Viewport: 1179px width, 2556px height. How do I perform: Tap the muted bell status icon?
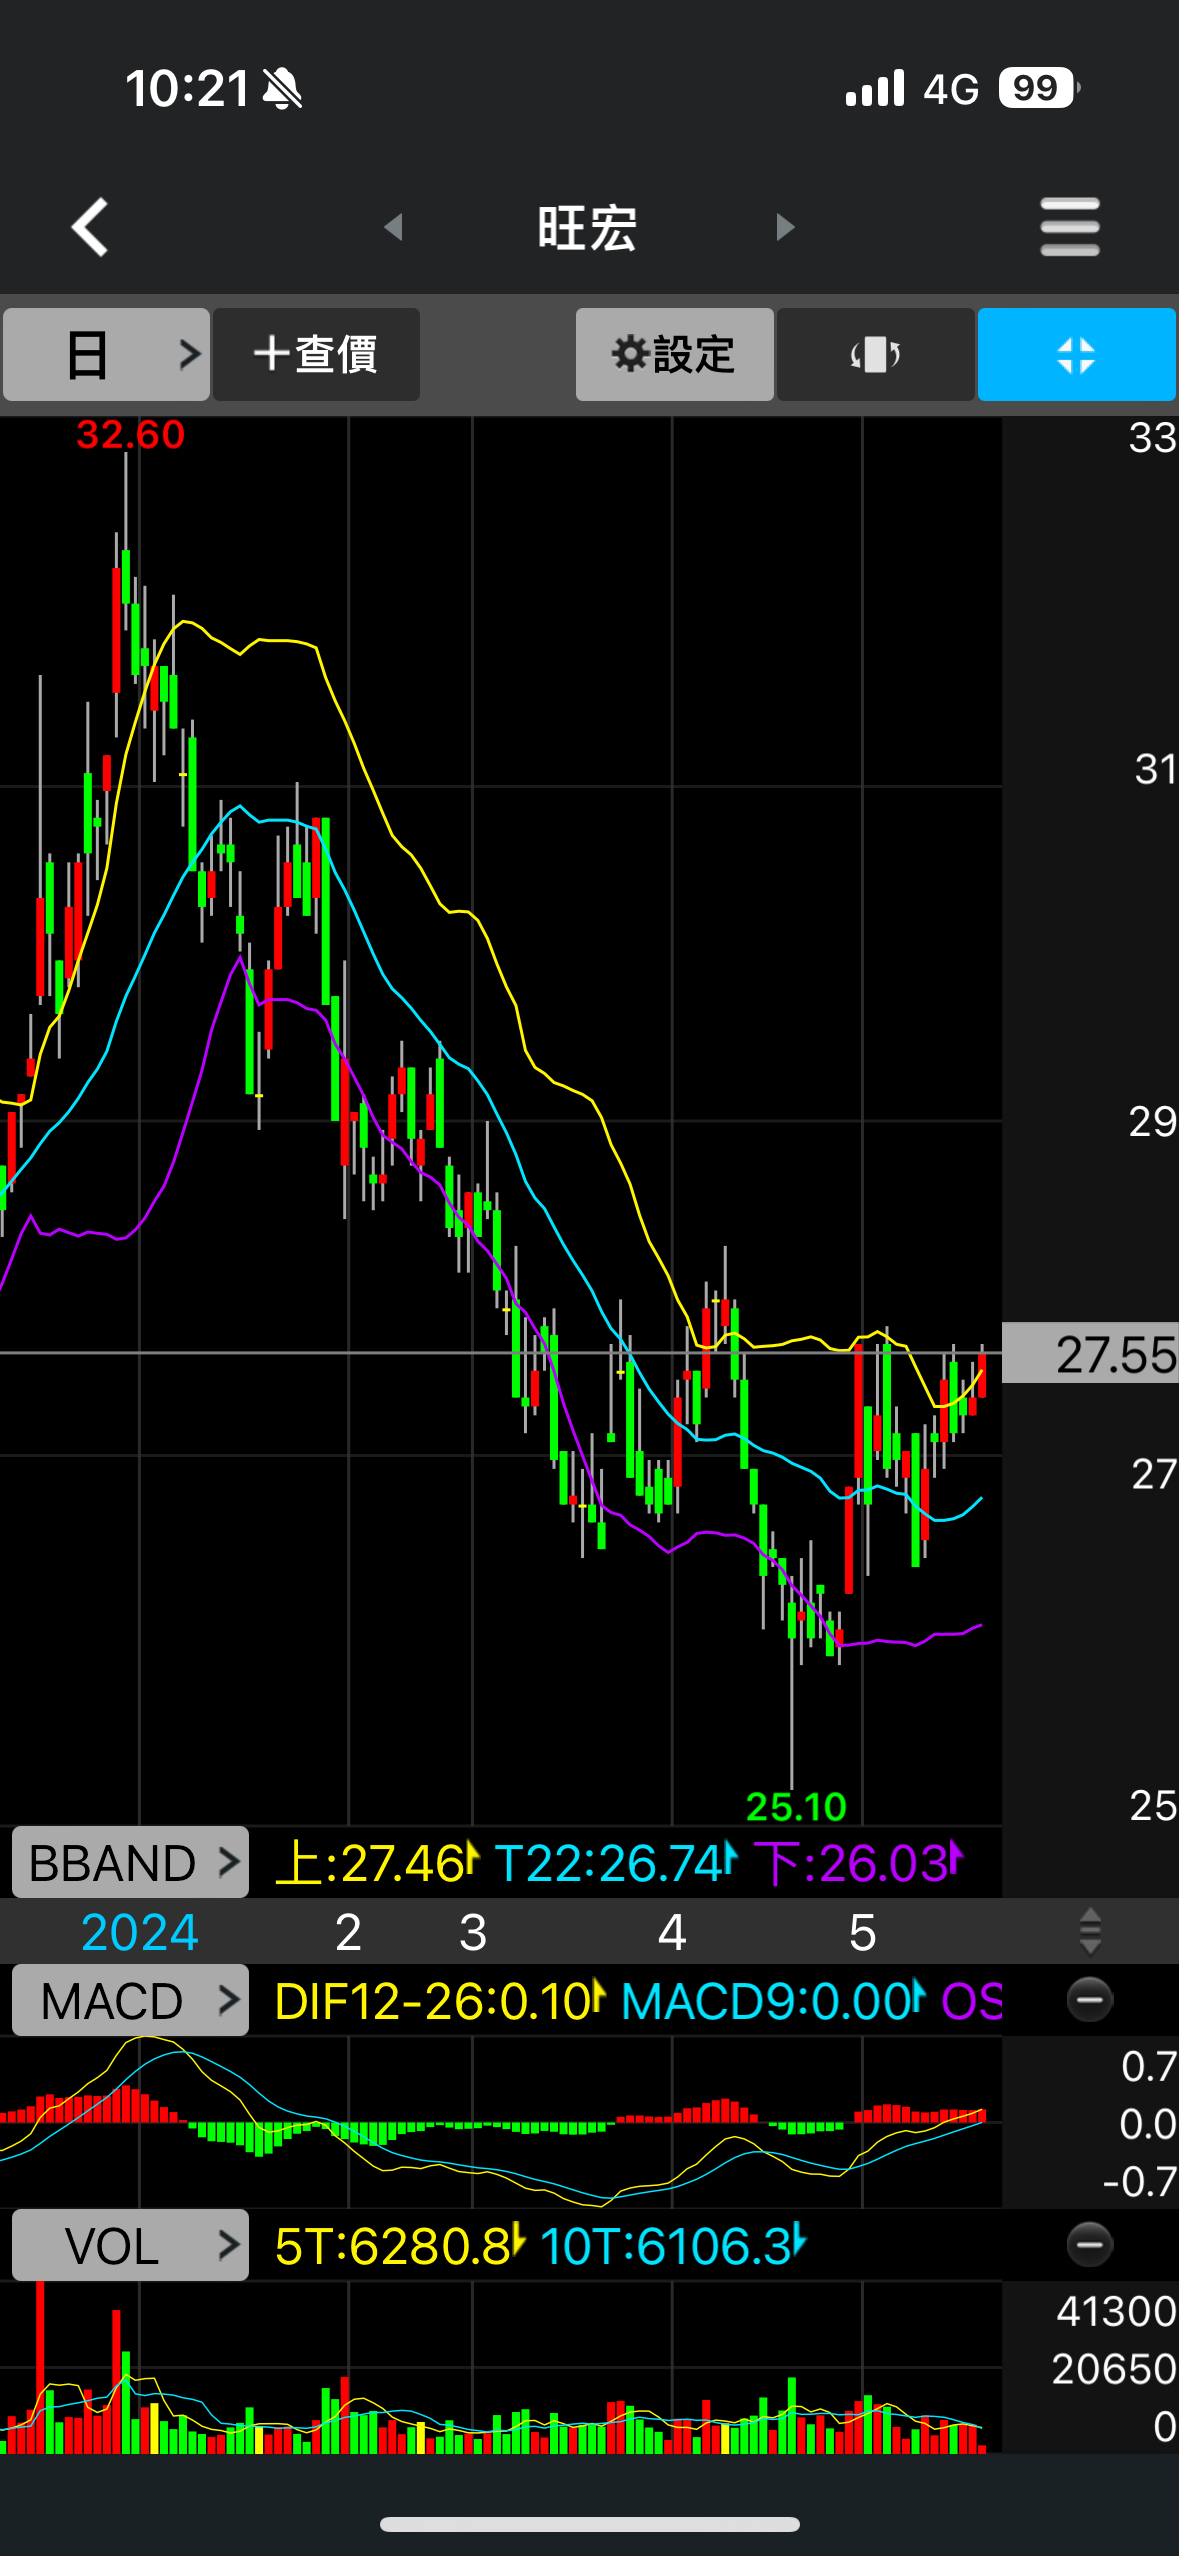point(282,89)
